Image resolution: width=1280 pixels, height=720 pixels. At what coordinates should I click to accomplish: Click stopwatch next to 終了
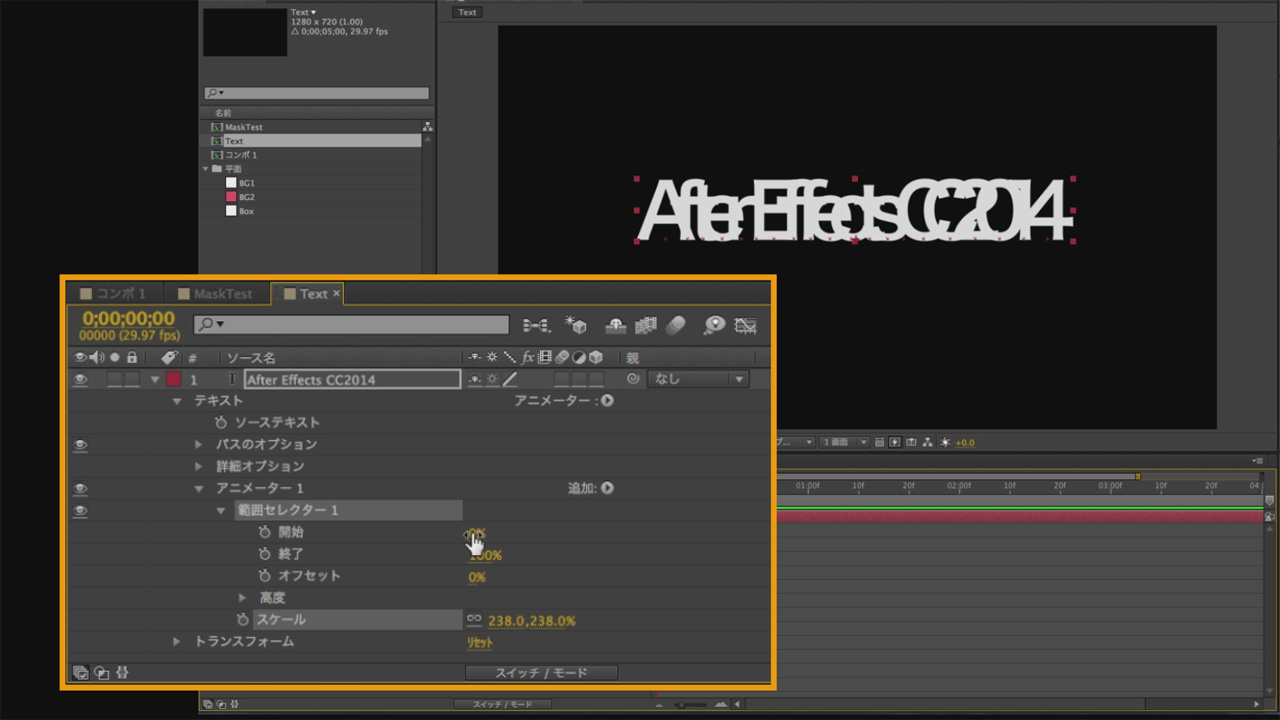264,554
